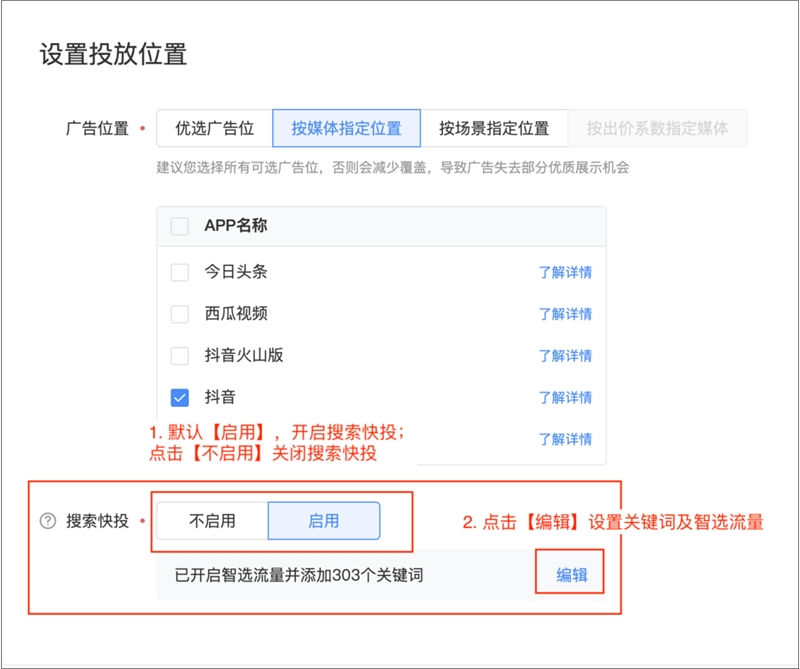Screen dimensions: 800x669
Task: Tick the 抖音火山版 checkbox
Action: pos(180,356)
